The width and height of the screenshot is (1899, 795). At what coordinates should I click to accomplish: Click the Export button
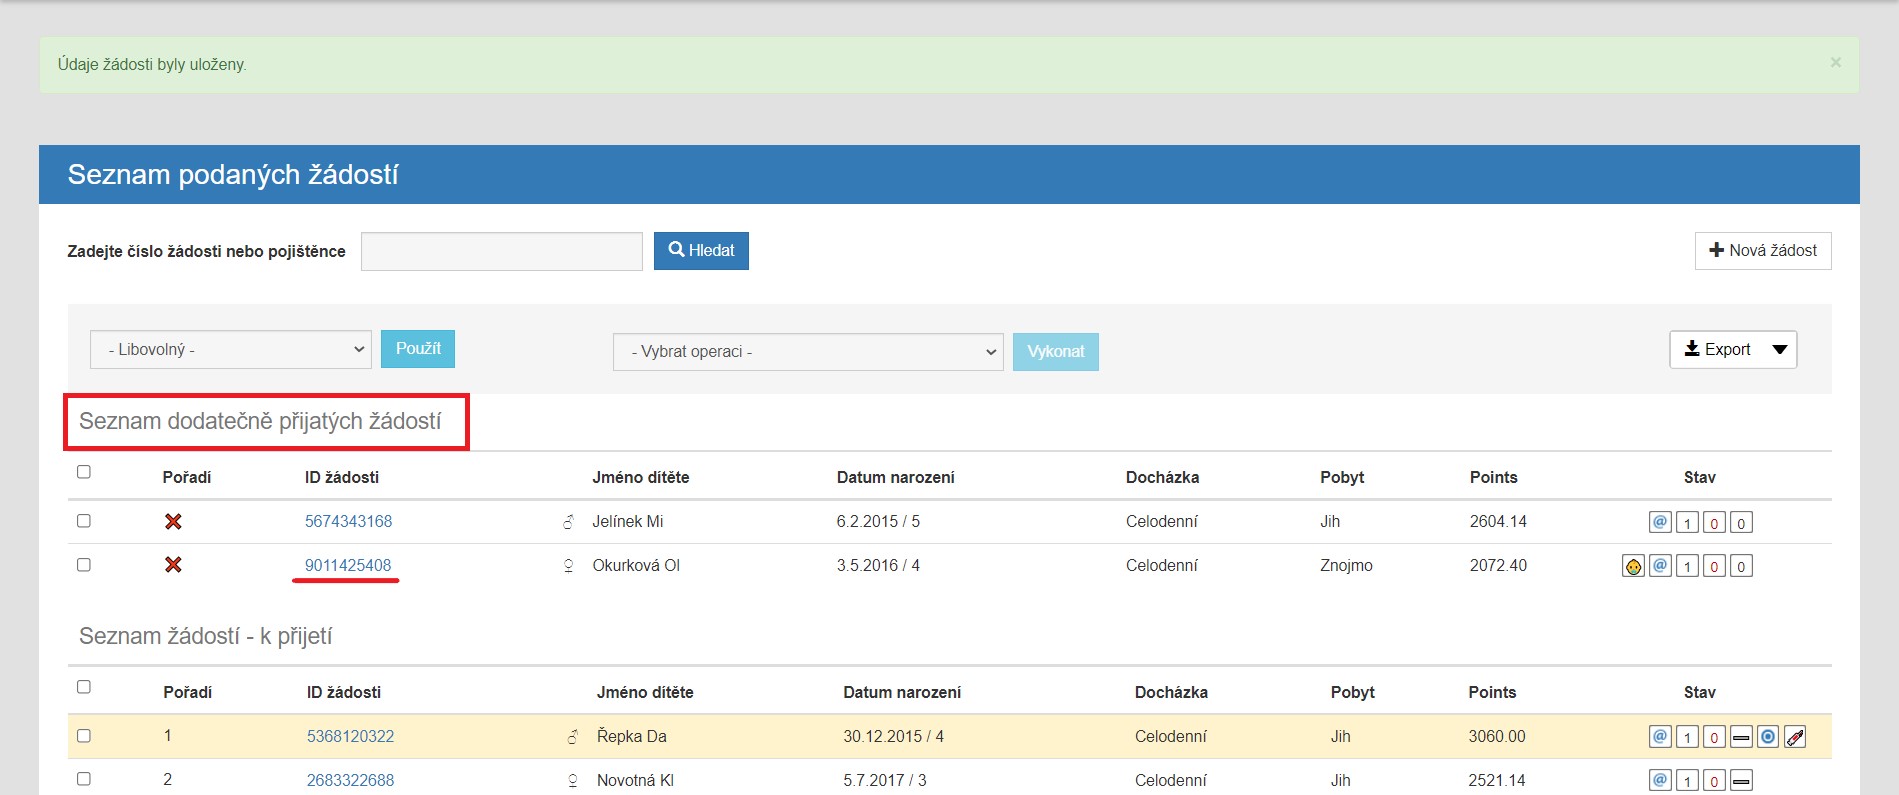(1718, 349)
